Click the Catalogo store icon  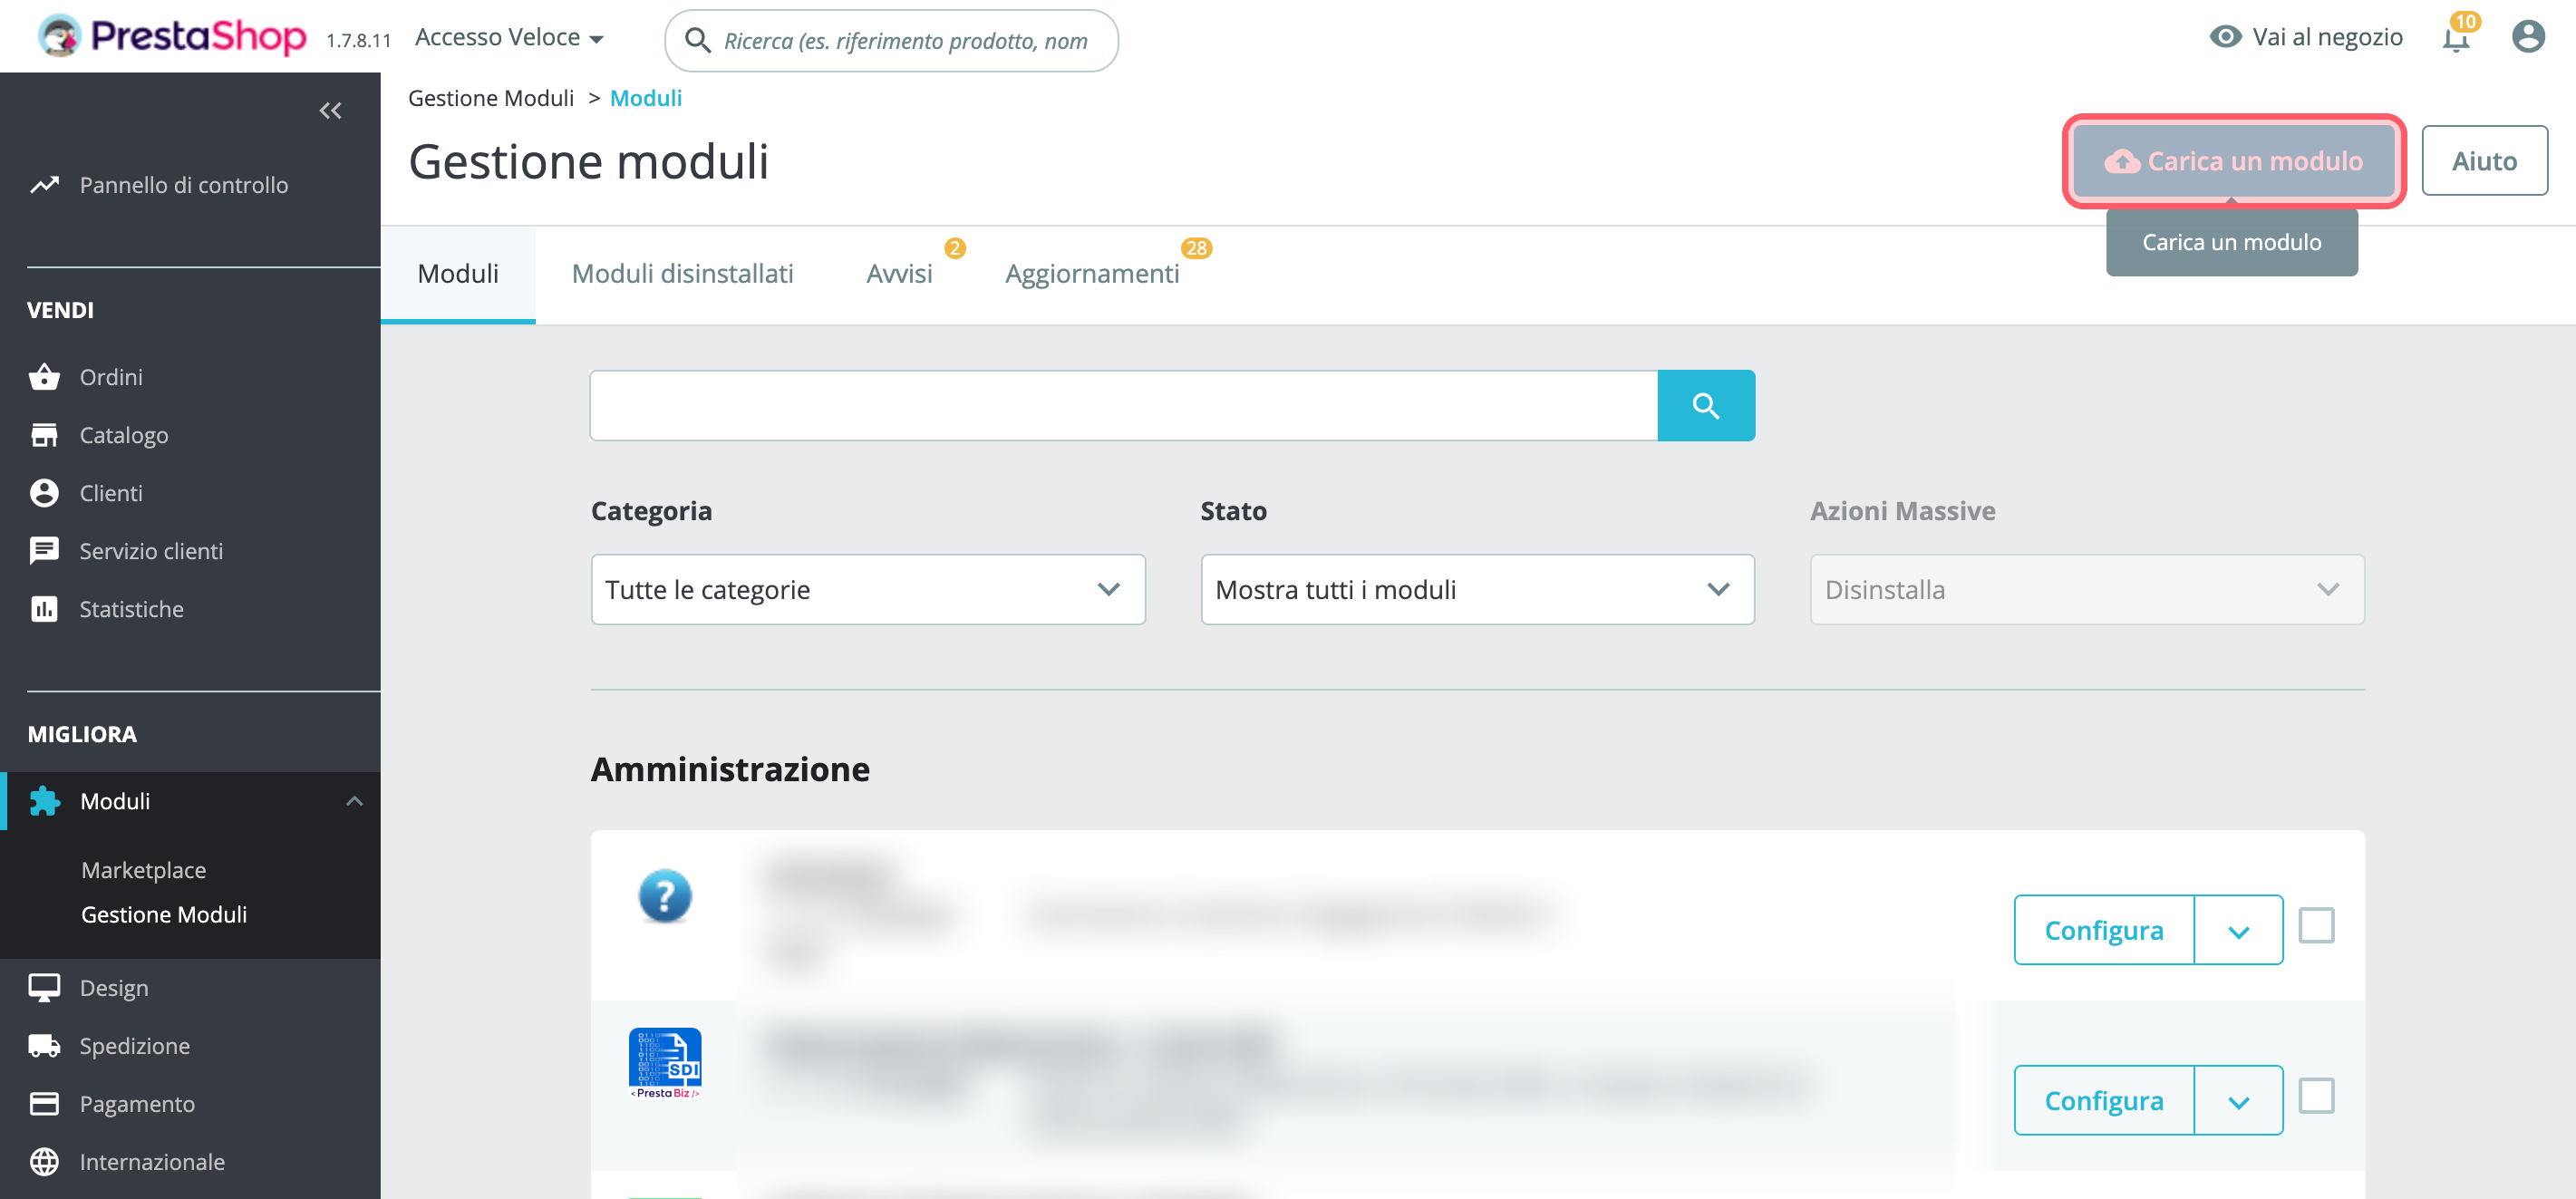coord(44,435)
